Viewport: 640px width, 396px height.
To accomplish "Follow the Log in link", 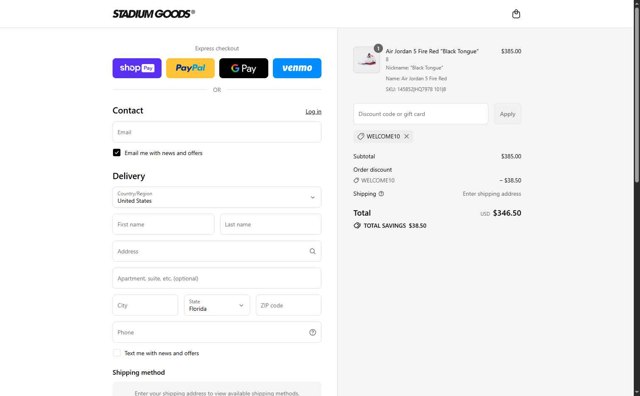I will pyautogui.click(x=313, y=111).
